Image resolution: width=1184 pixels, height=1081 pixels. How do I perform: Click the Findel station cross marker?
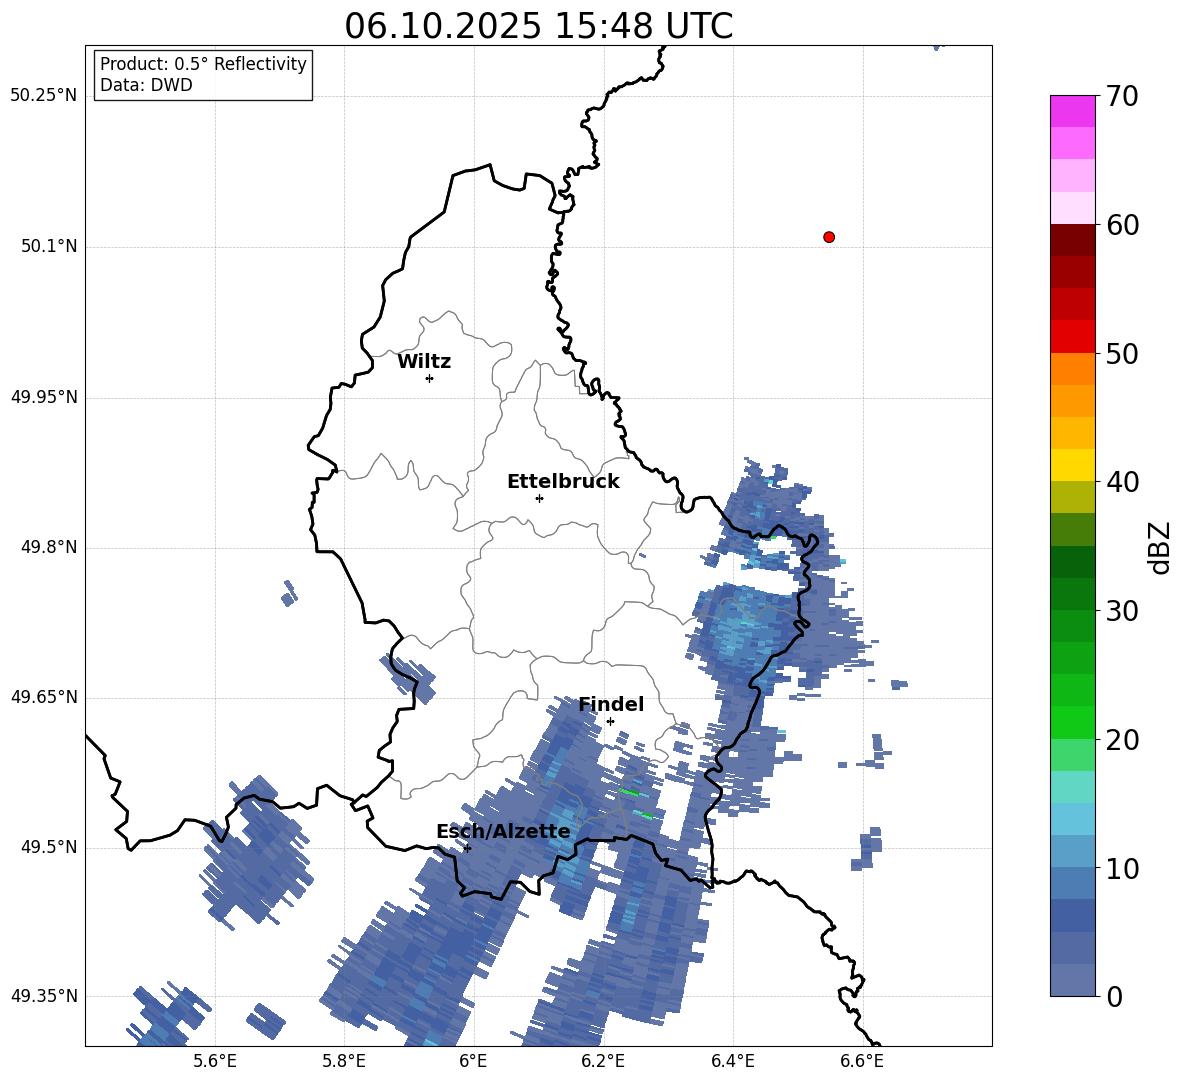tap(610, 722)
